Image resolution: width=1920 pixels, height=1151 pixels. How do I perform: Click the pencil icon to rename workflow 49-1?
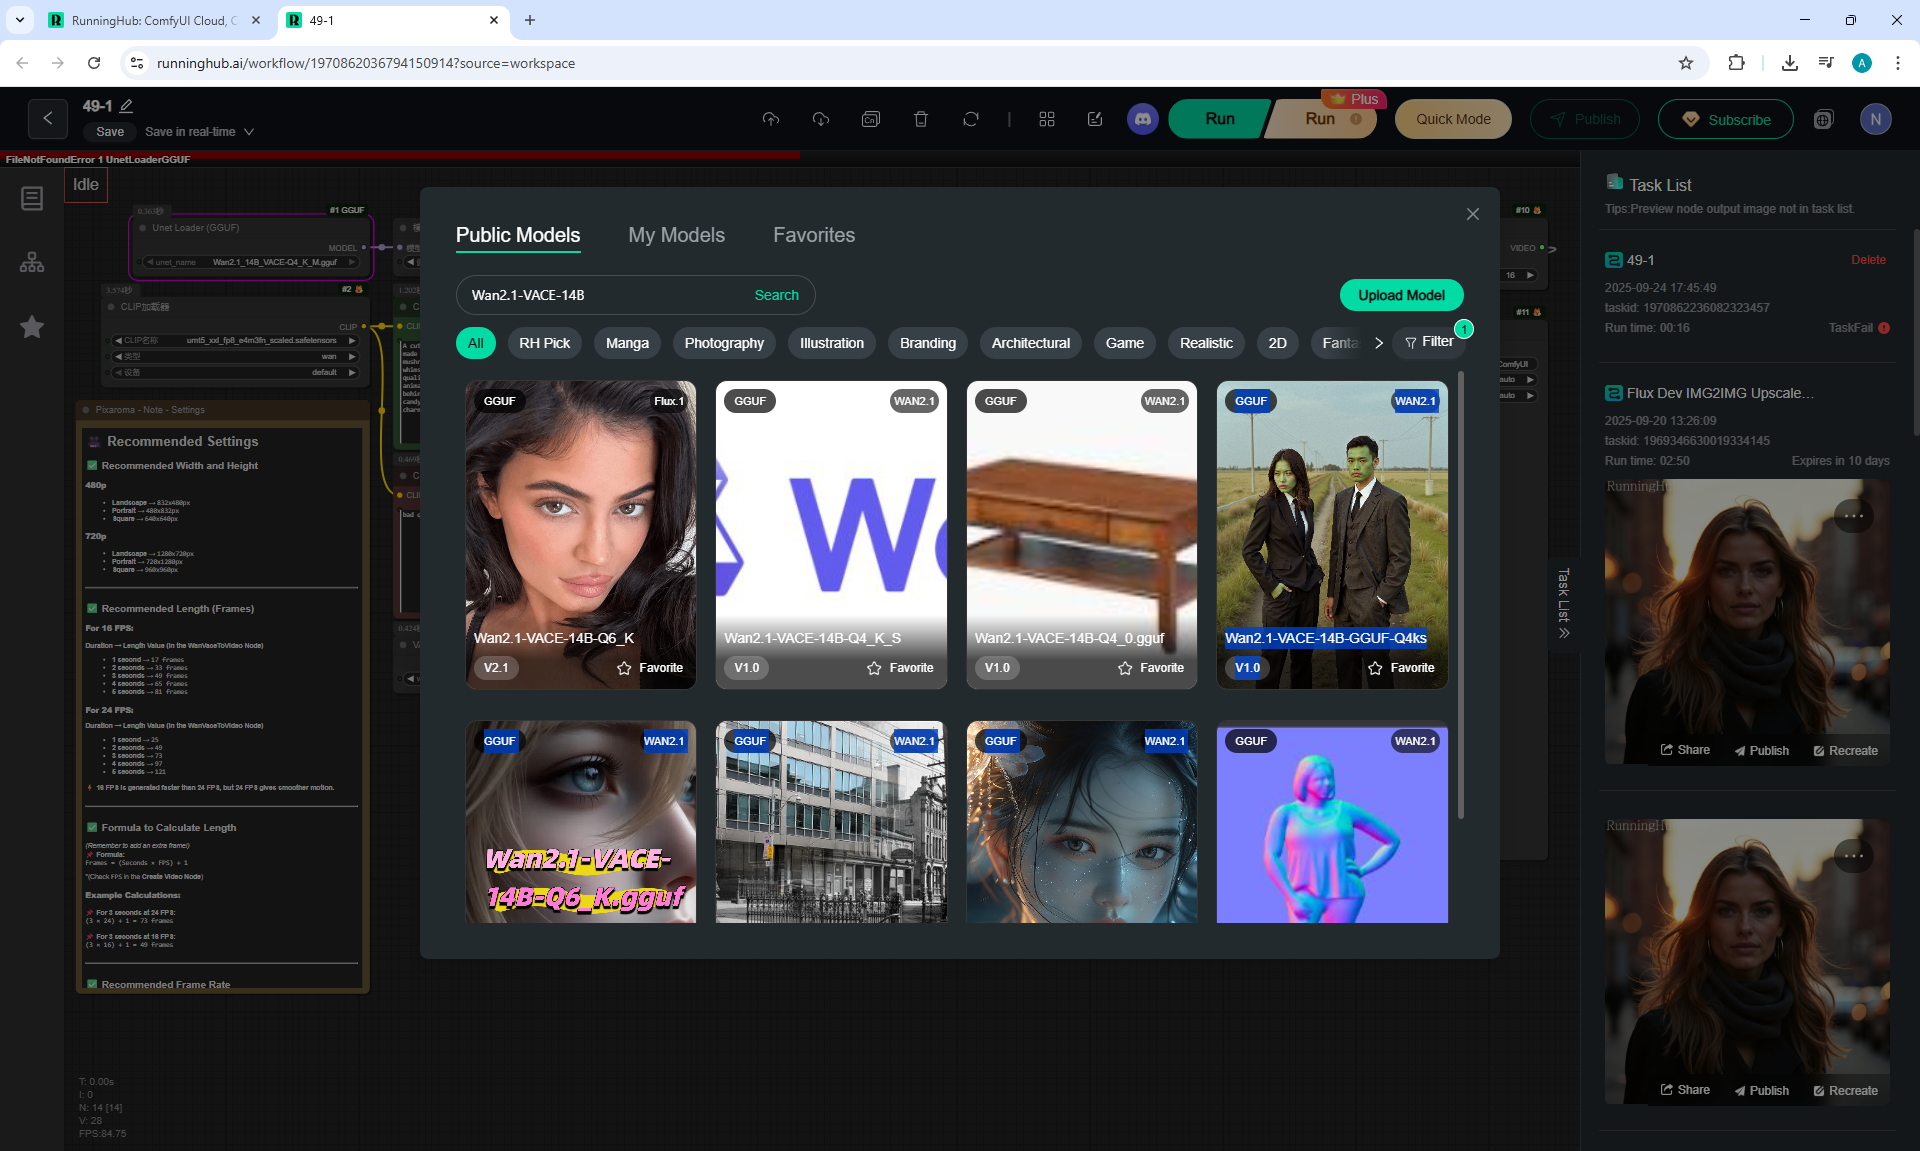click(x=127, y=106)
